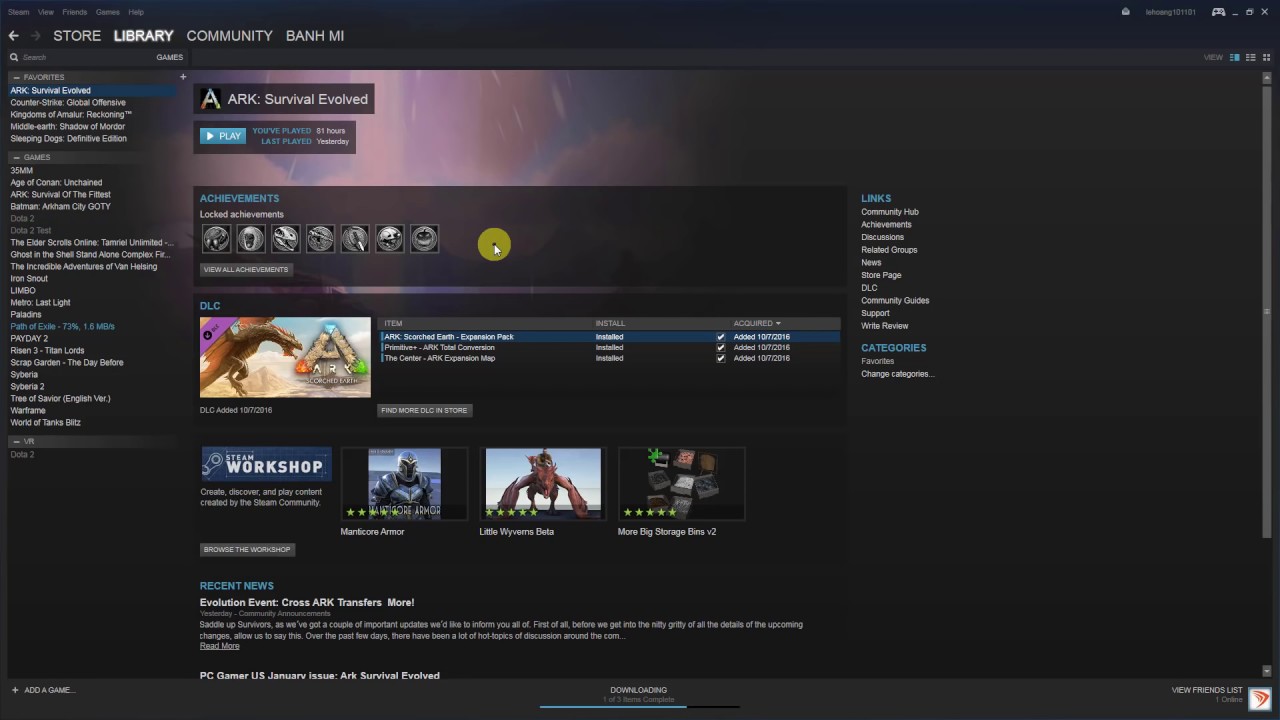Screen dimensions: 1280x720
Task: Toggle The Center Expansion Map checkbox
Action: coord(720,358)
